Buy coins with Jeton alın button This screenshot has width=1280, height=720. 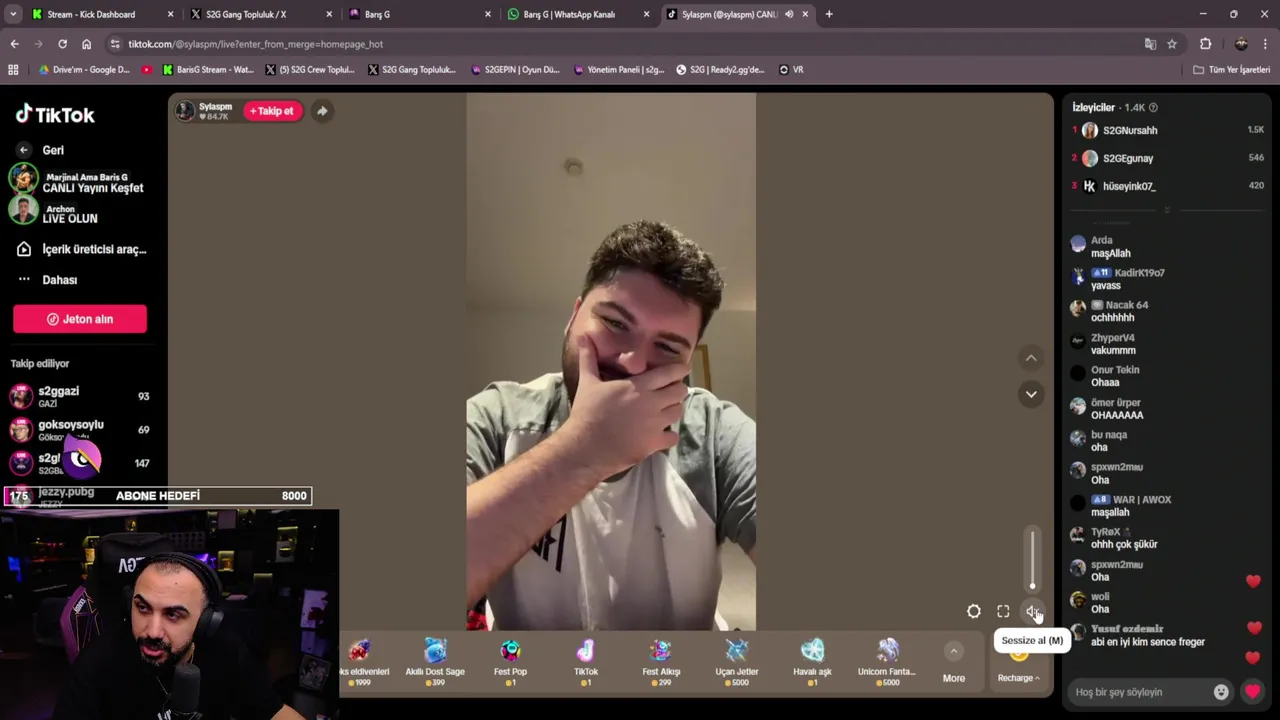80,319
